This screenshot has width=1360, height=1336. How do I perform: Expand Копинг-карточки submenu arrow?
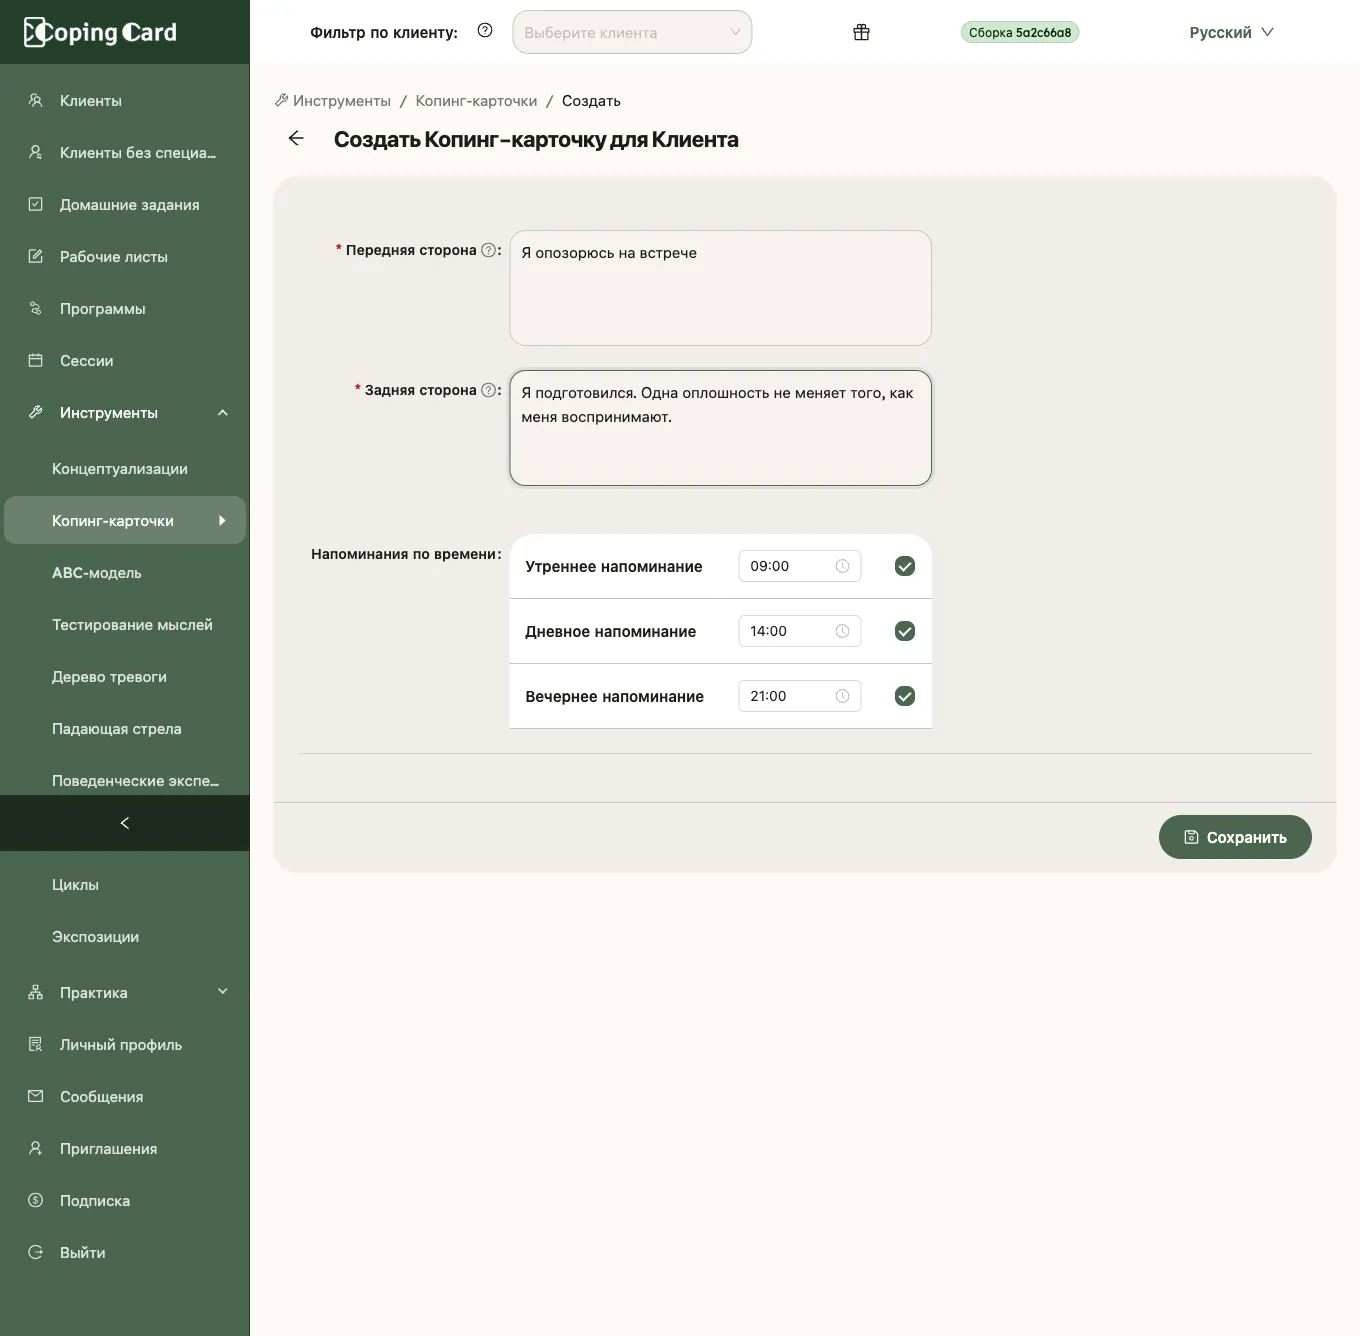(222, 520)
